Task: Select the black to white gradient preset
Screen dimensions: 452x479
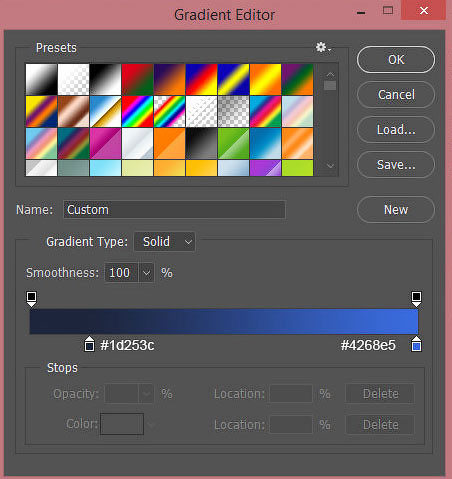Action: tap(105, 79)
